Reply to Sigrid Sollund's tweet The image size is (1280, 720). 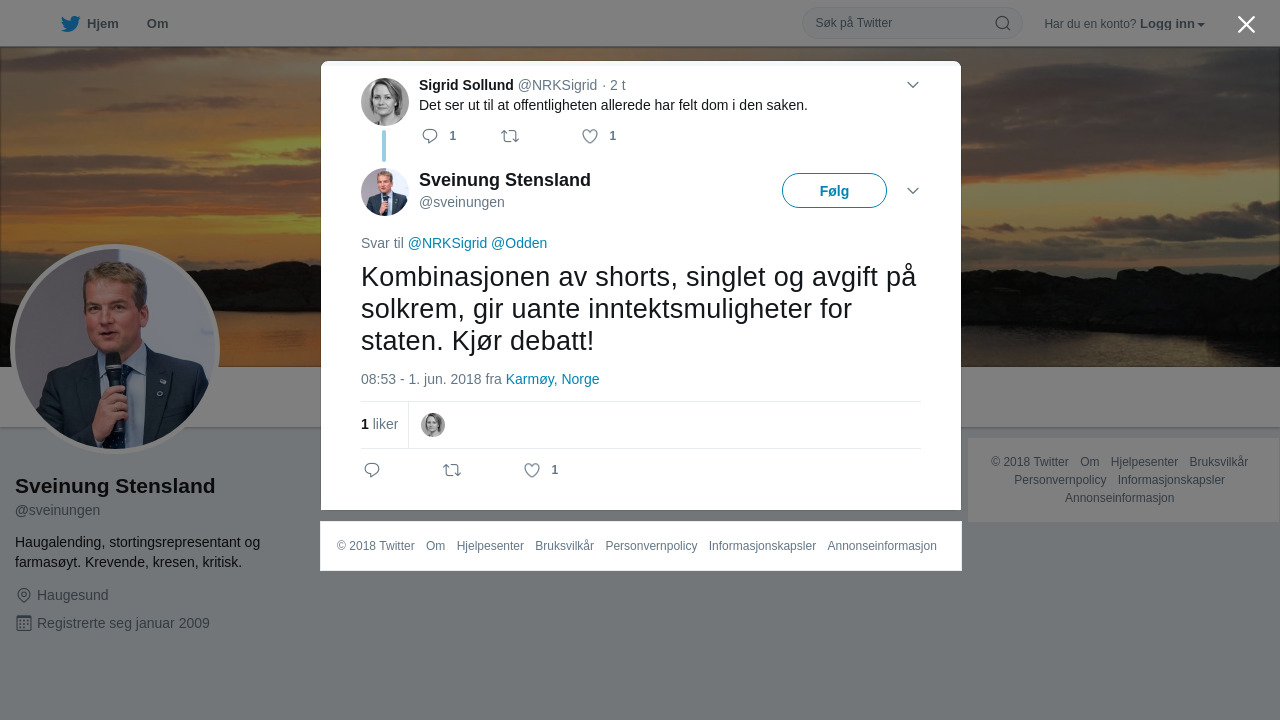430,136
